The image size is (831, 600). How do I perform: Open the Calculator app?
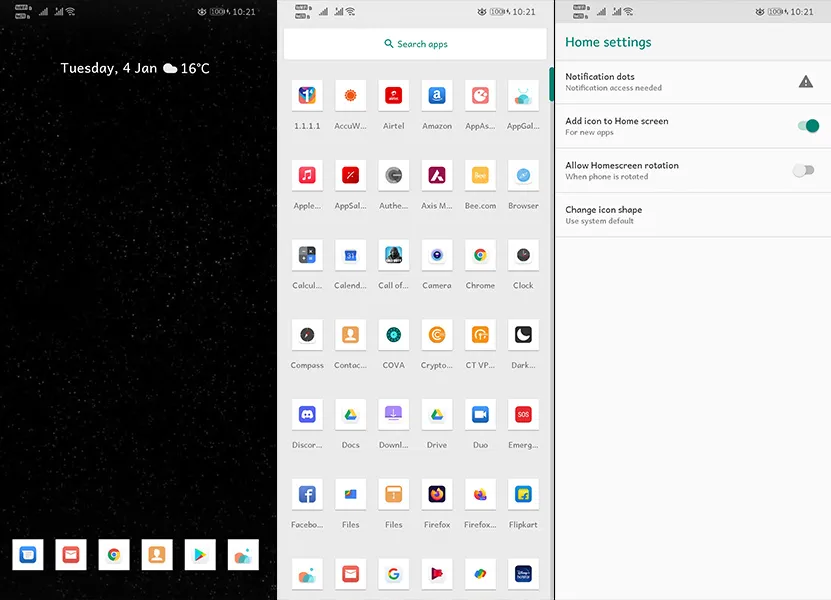click(x=306, y=255)
